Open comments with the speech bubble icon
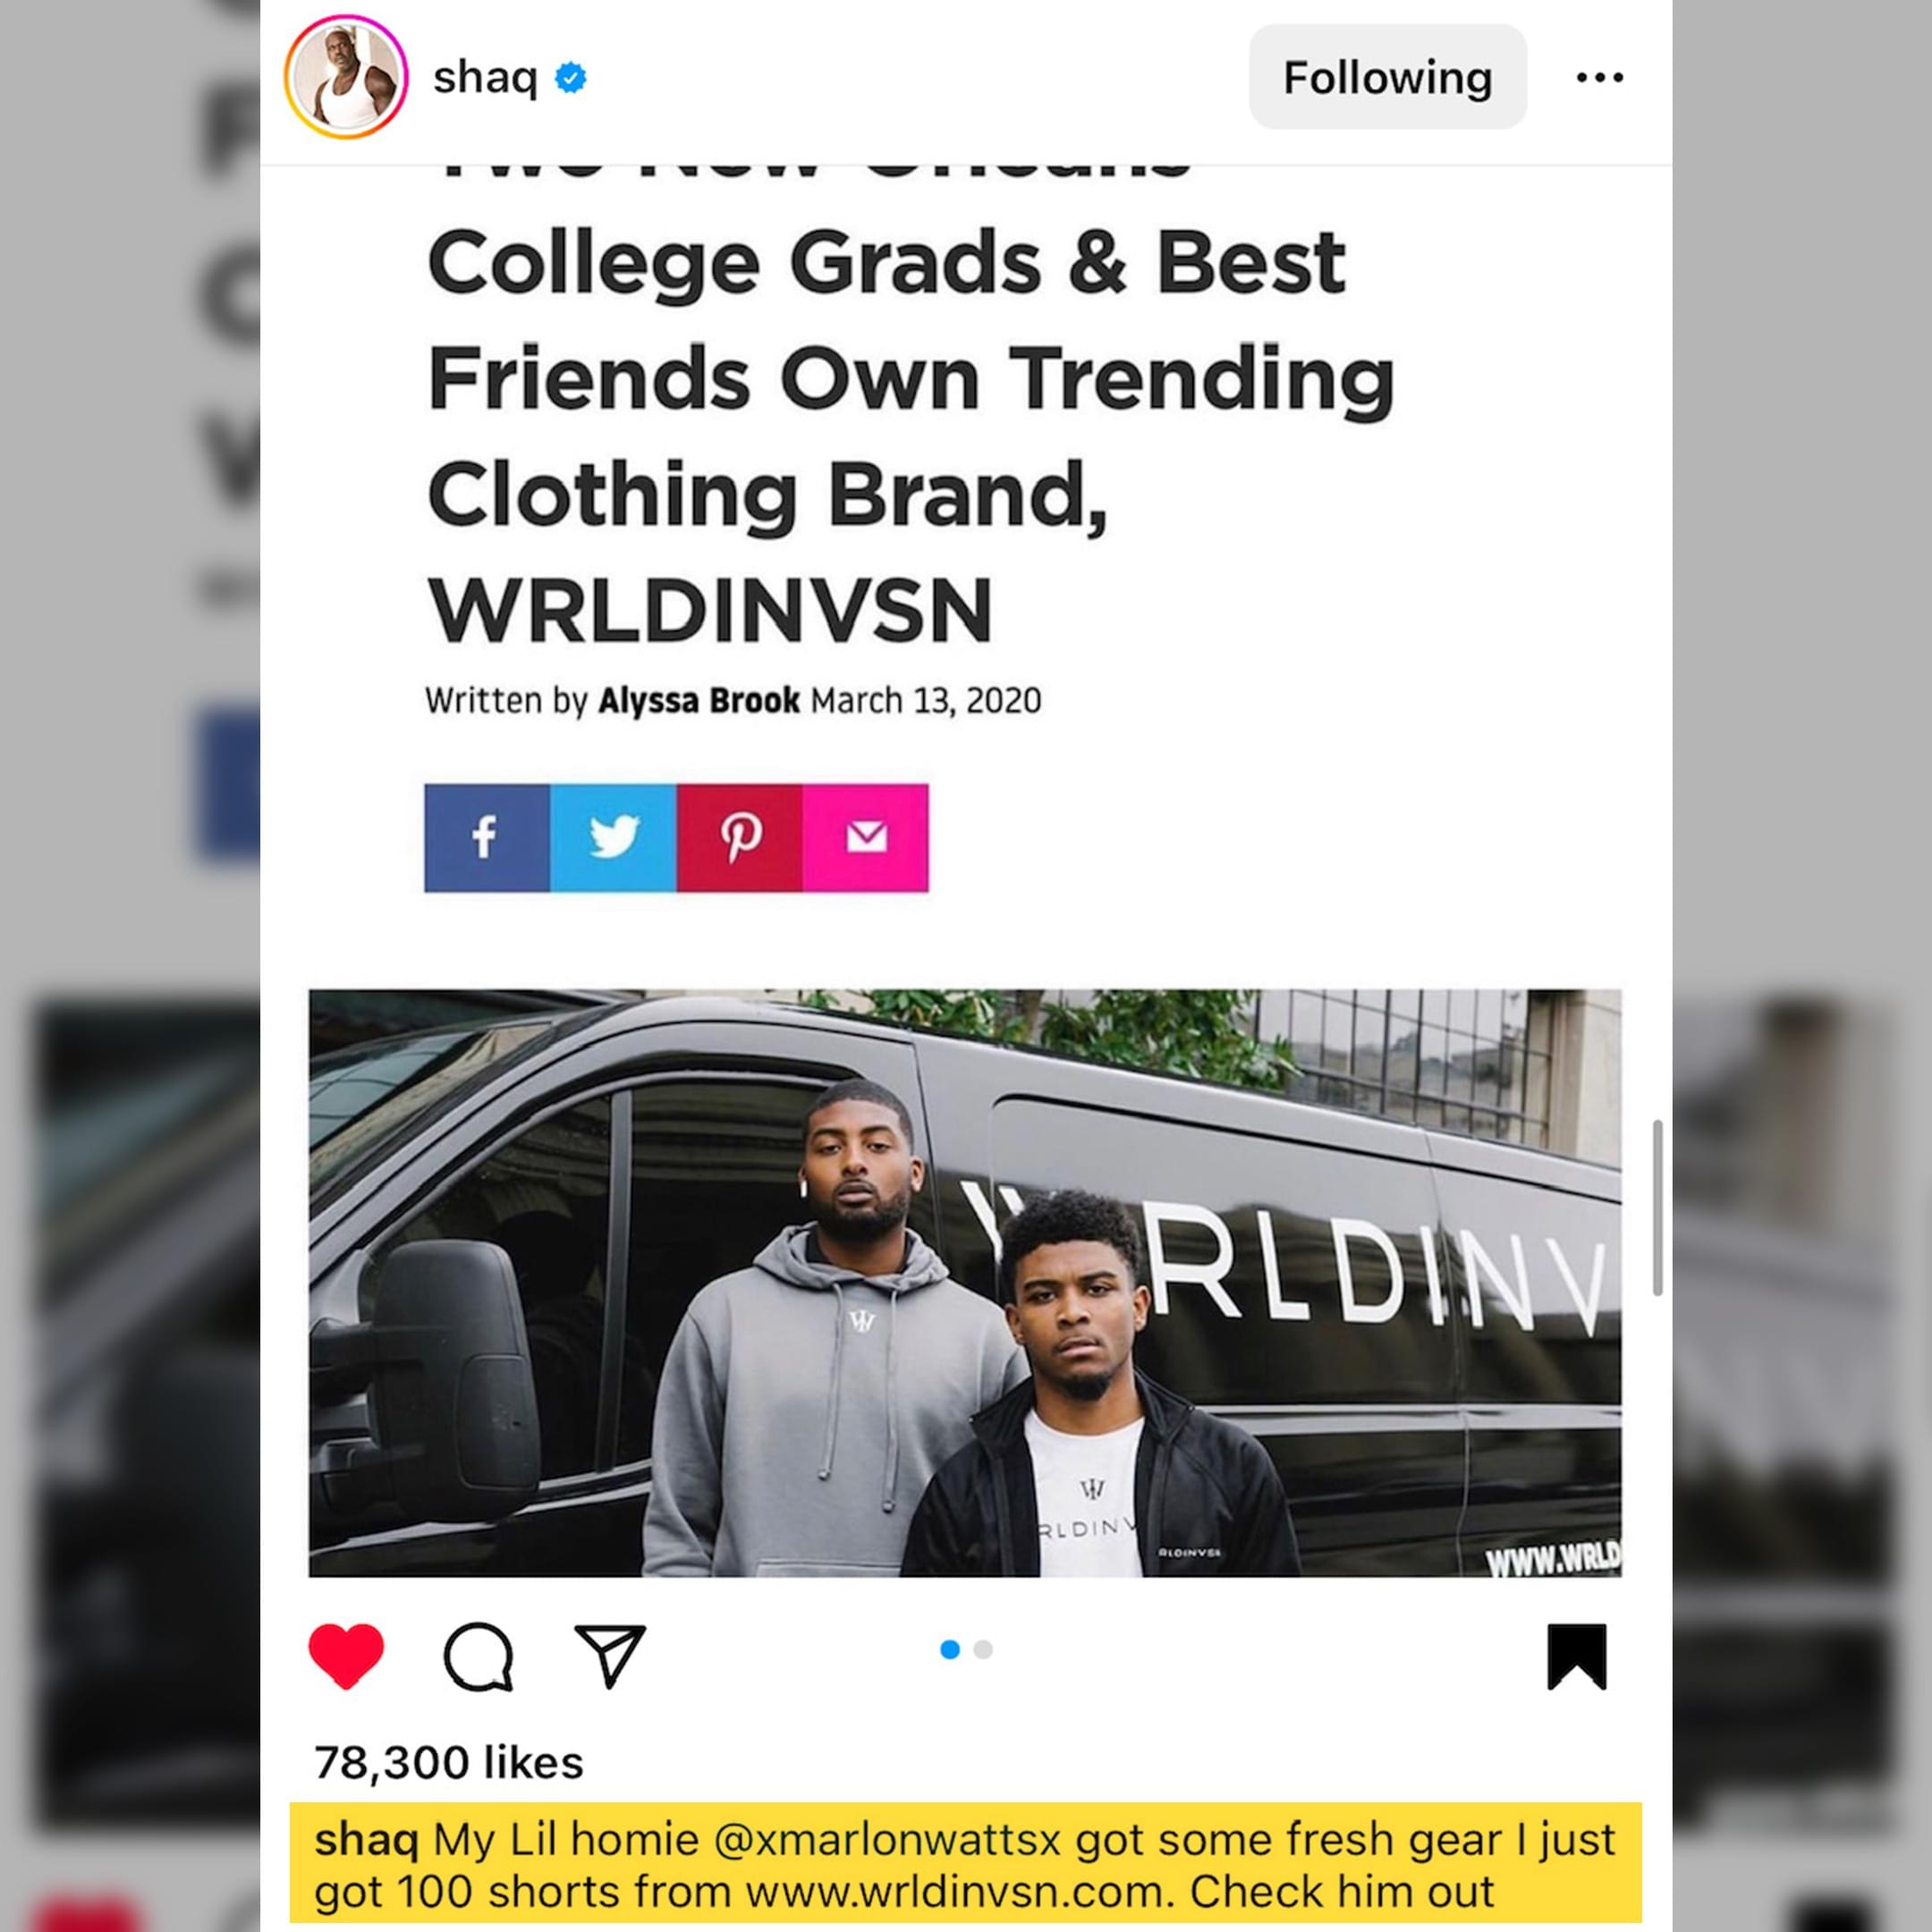The image size is (1932, 1932). 478,1656
